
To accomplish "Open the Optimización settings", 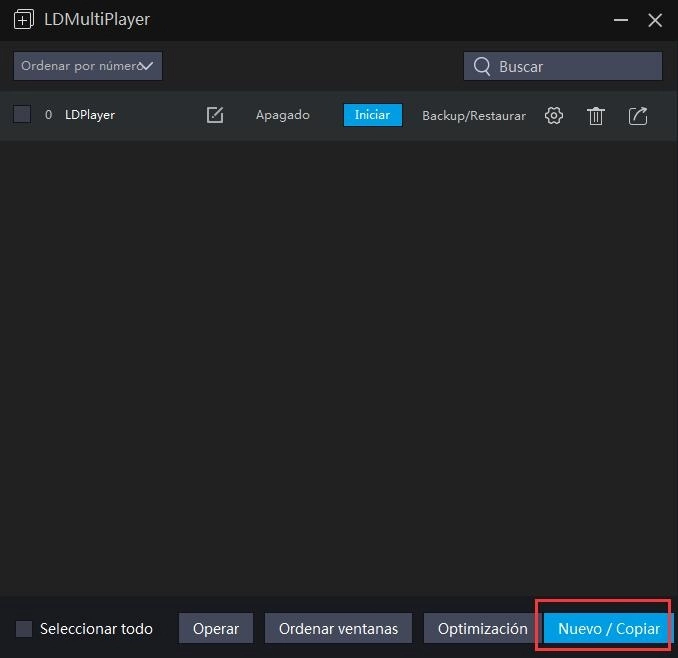I will (x=483, y=628).
